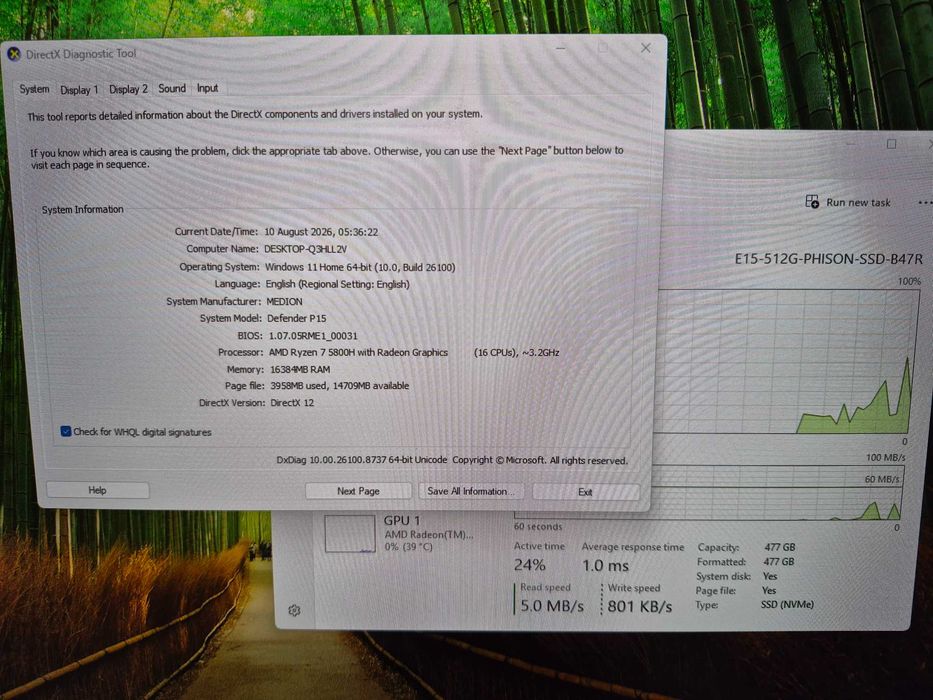Click the Operating System value Windows 11 Home

coord(360,267)
